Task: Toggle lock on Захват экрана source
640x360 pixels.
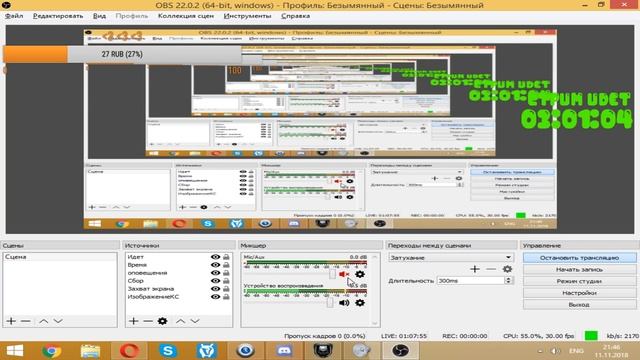Action: click(226, 289)
